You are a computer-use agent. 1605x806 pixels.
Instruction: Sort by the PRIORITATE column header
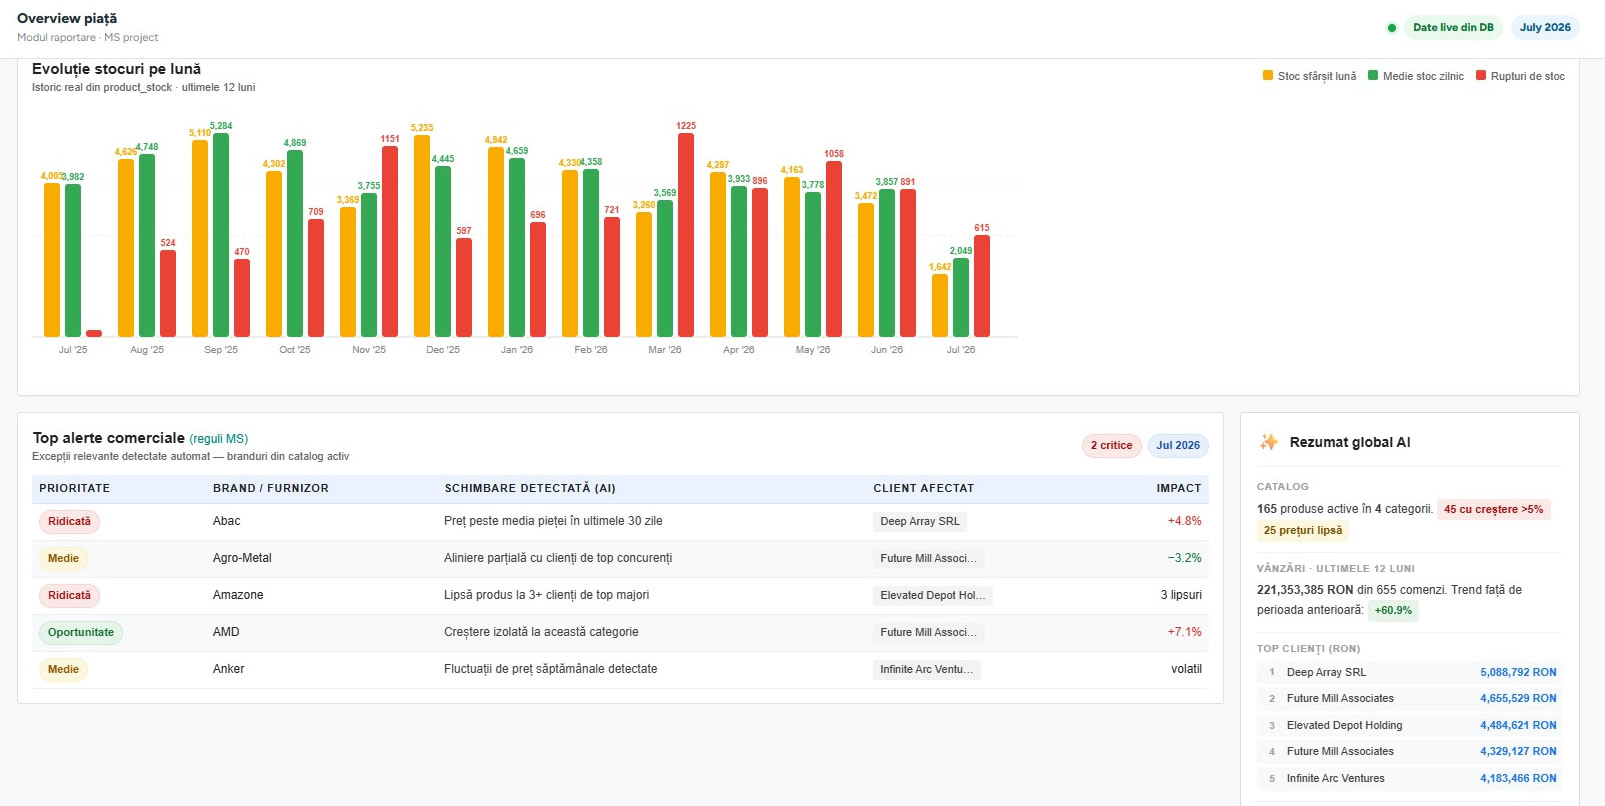point(74,488)
